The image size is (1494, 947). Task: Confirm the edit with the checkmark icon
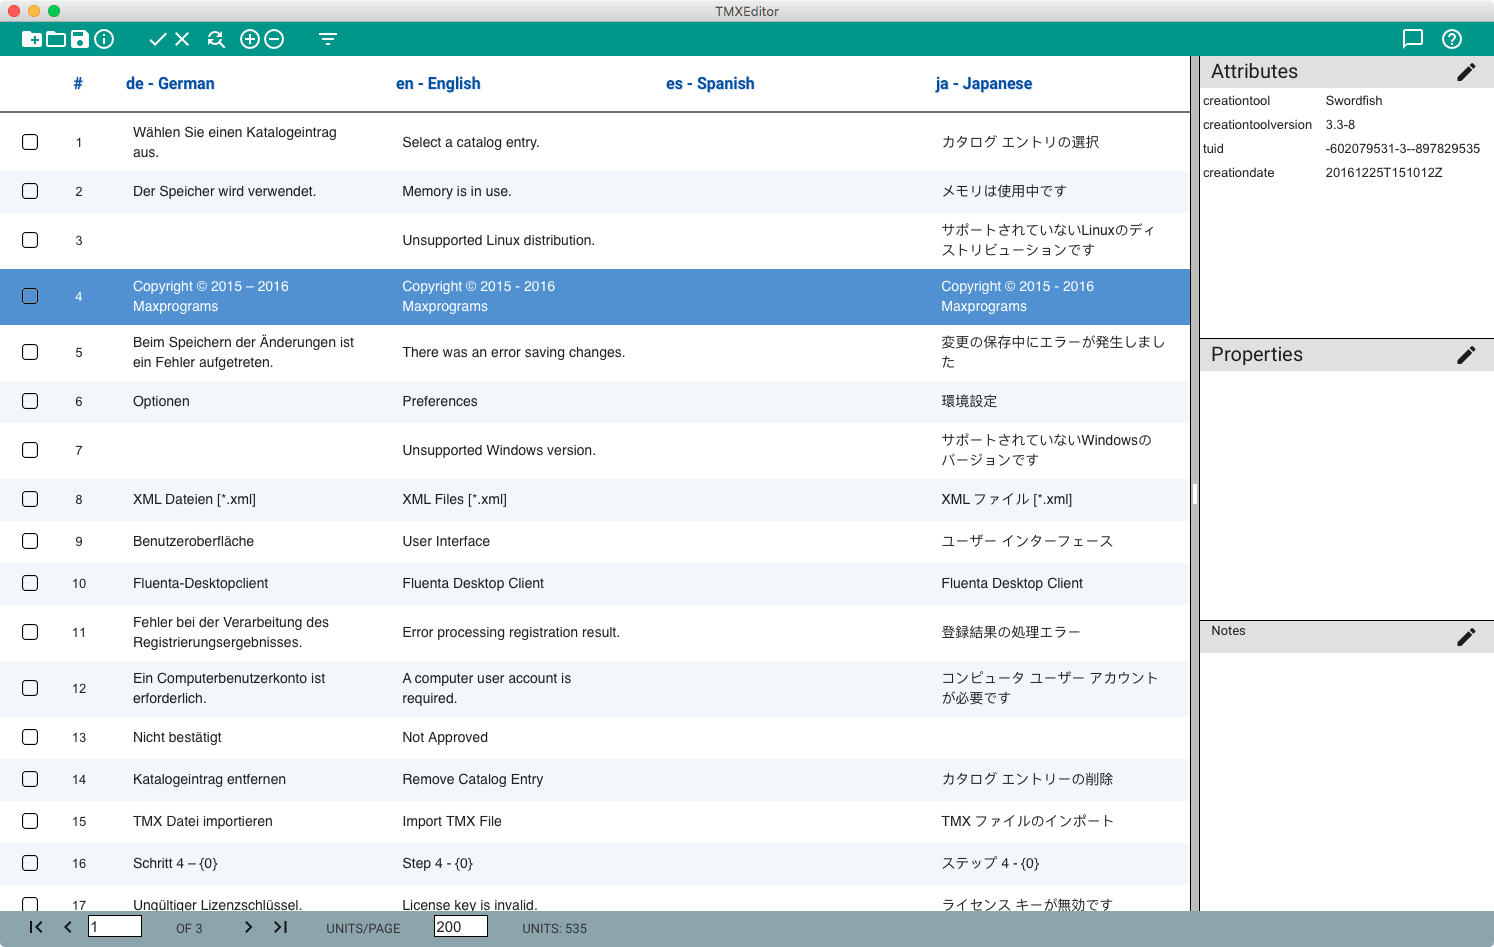coord(157,39)
